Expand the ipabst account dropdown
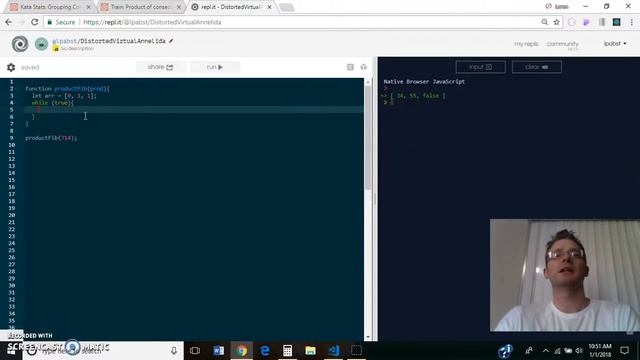Viewport: 640px width, 360px height. (x=615, y=43)
